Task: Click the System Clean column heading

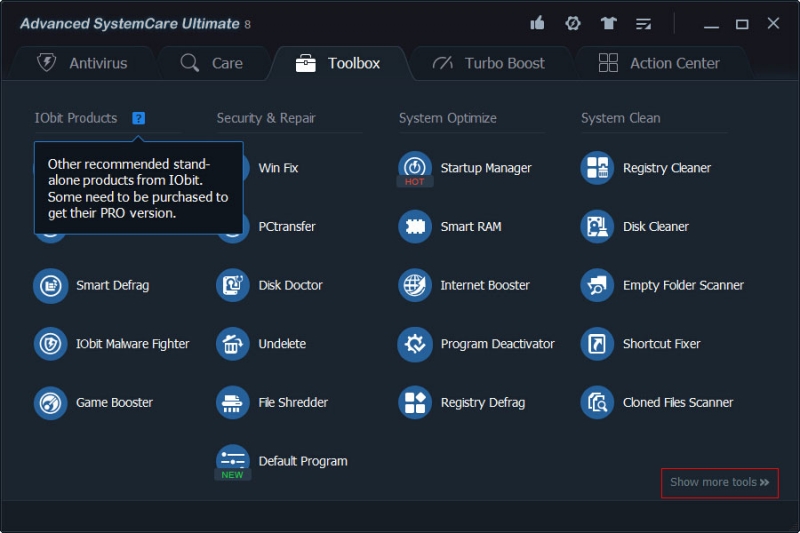Action: [x=620, y=118]
